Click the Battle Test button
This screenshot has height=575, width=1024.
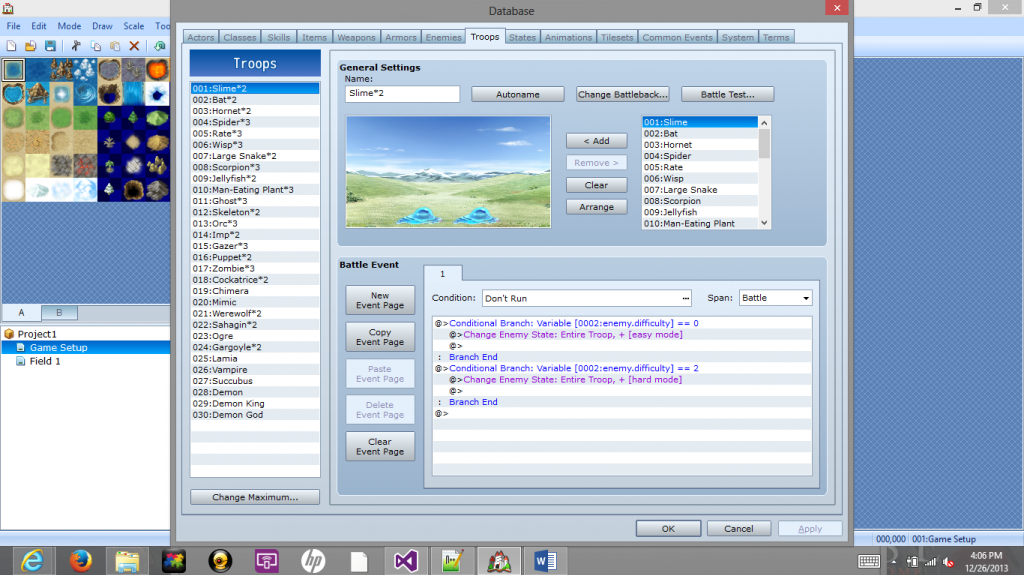727,94
